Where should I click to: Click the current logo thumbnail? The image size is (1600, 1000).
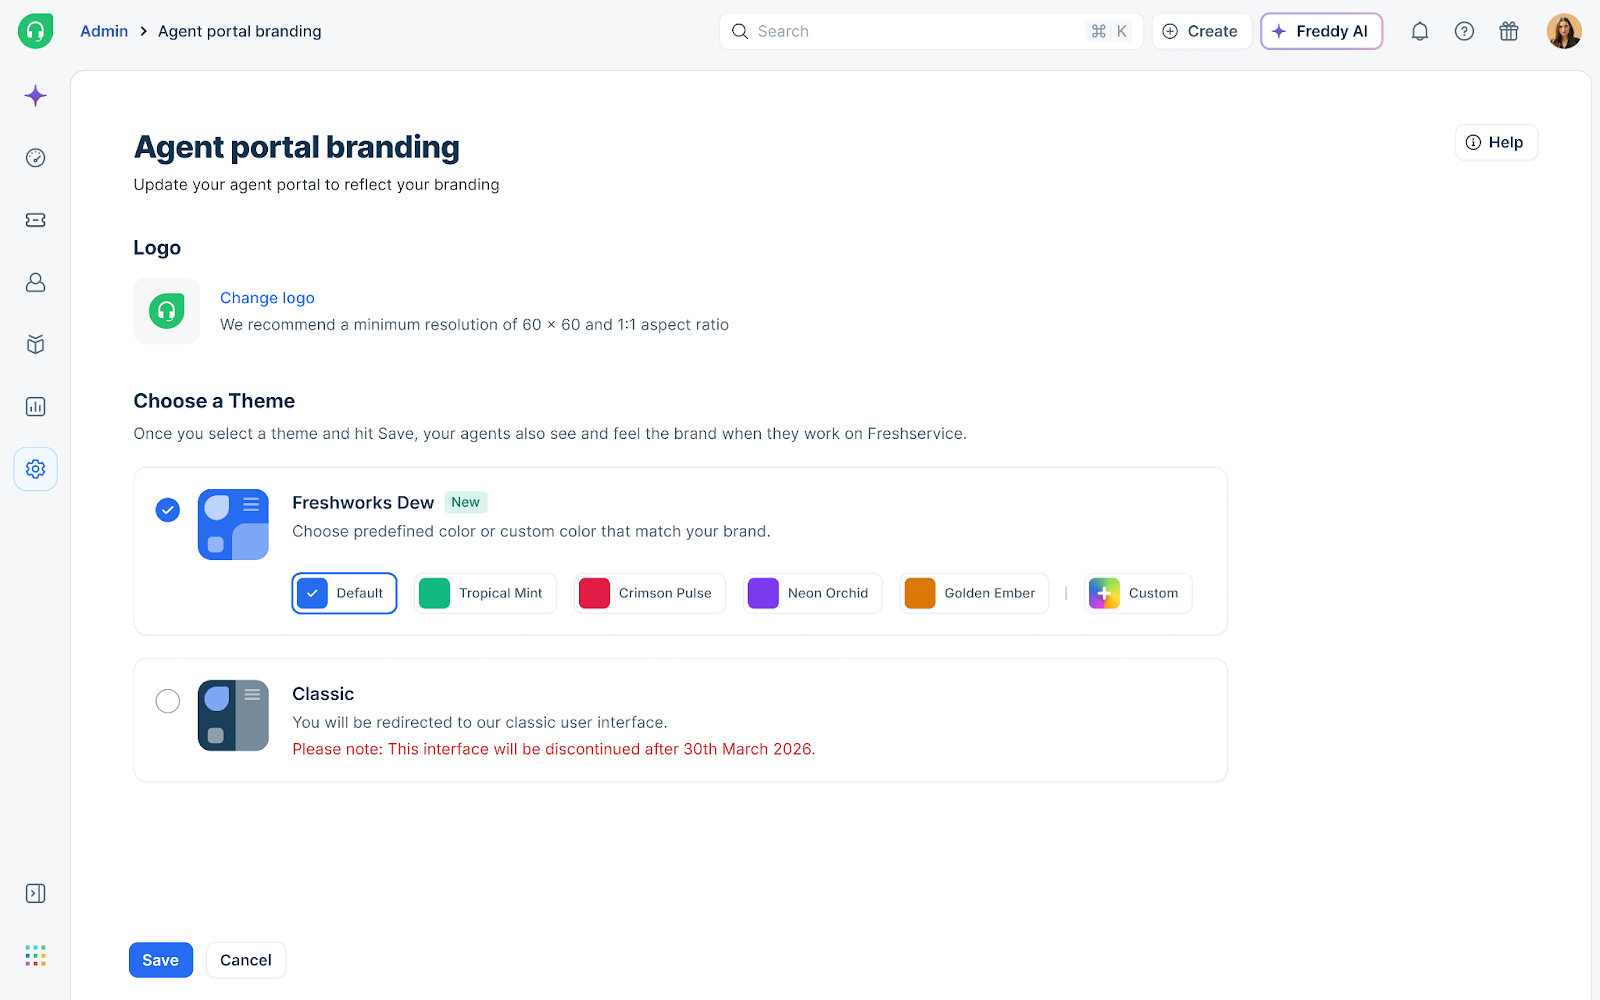[x=167, y=311]
